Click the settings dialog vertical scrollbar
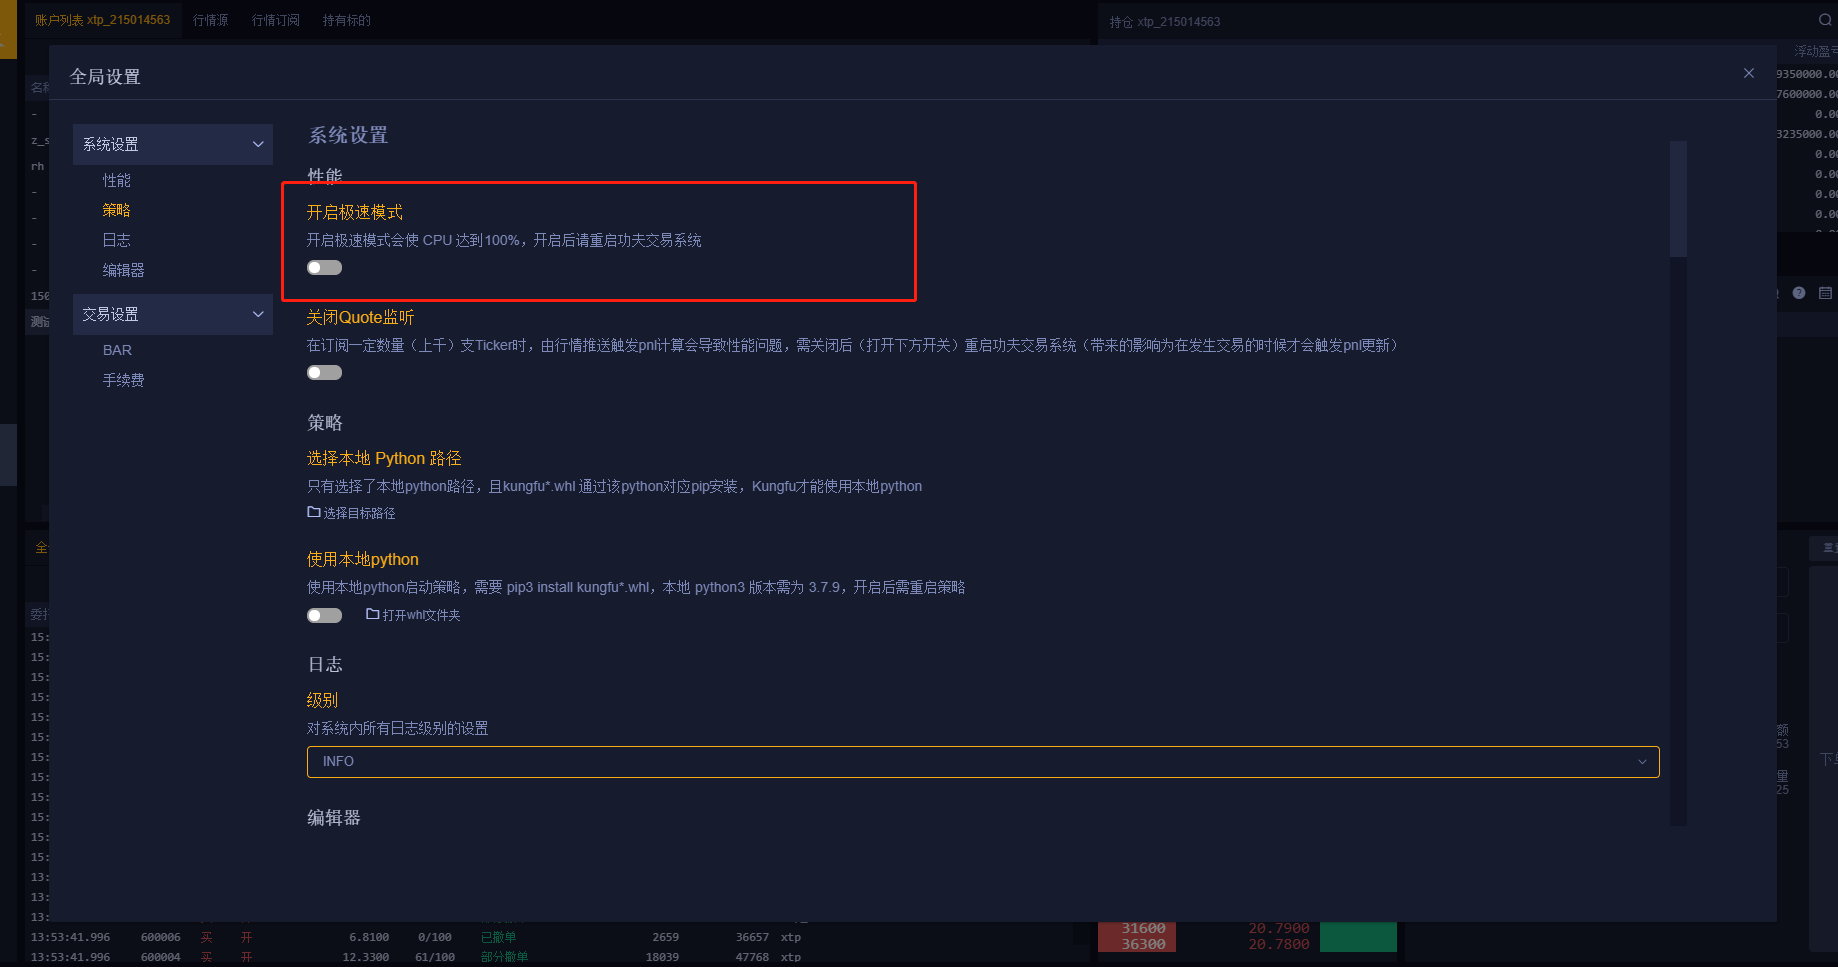Image resolution: width=1838 pixels, height=967 pixels. pos(1678,198)
